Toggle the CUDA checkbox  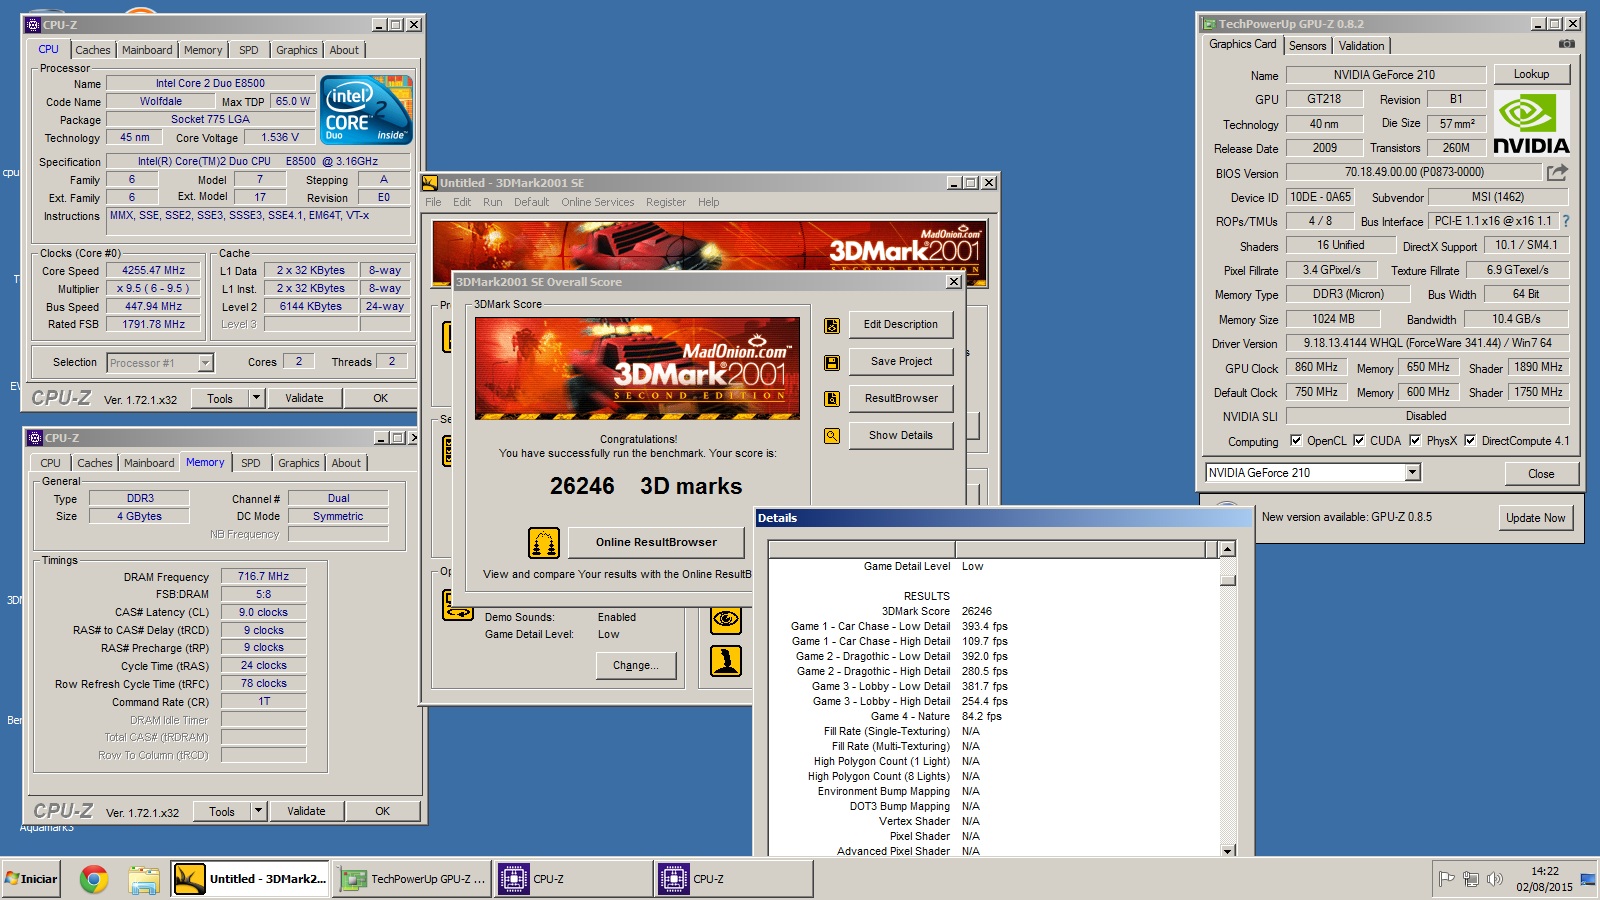click(x=1359, y=440)
